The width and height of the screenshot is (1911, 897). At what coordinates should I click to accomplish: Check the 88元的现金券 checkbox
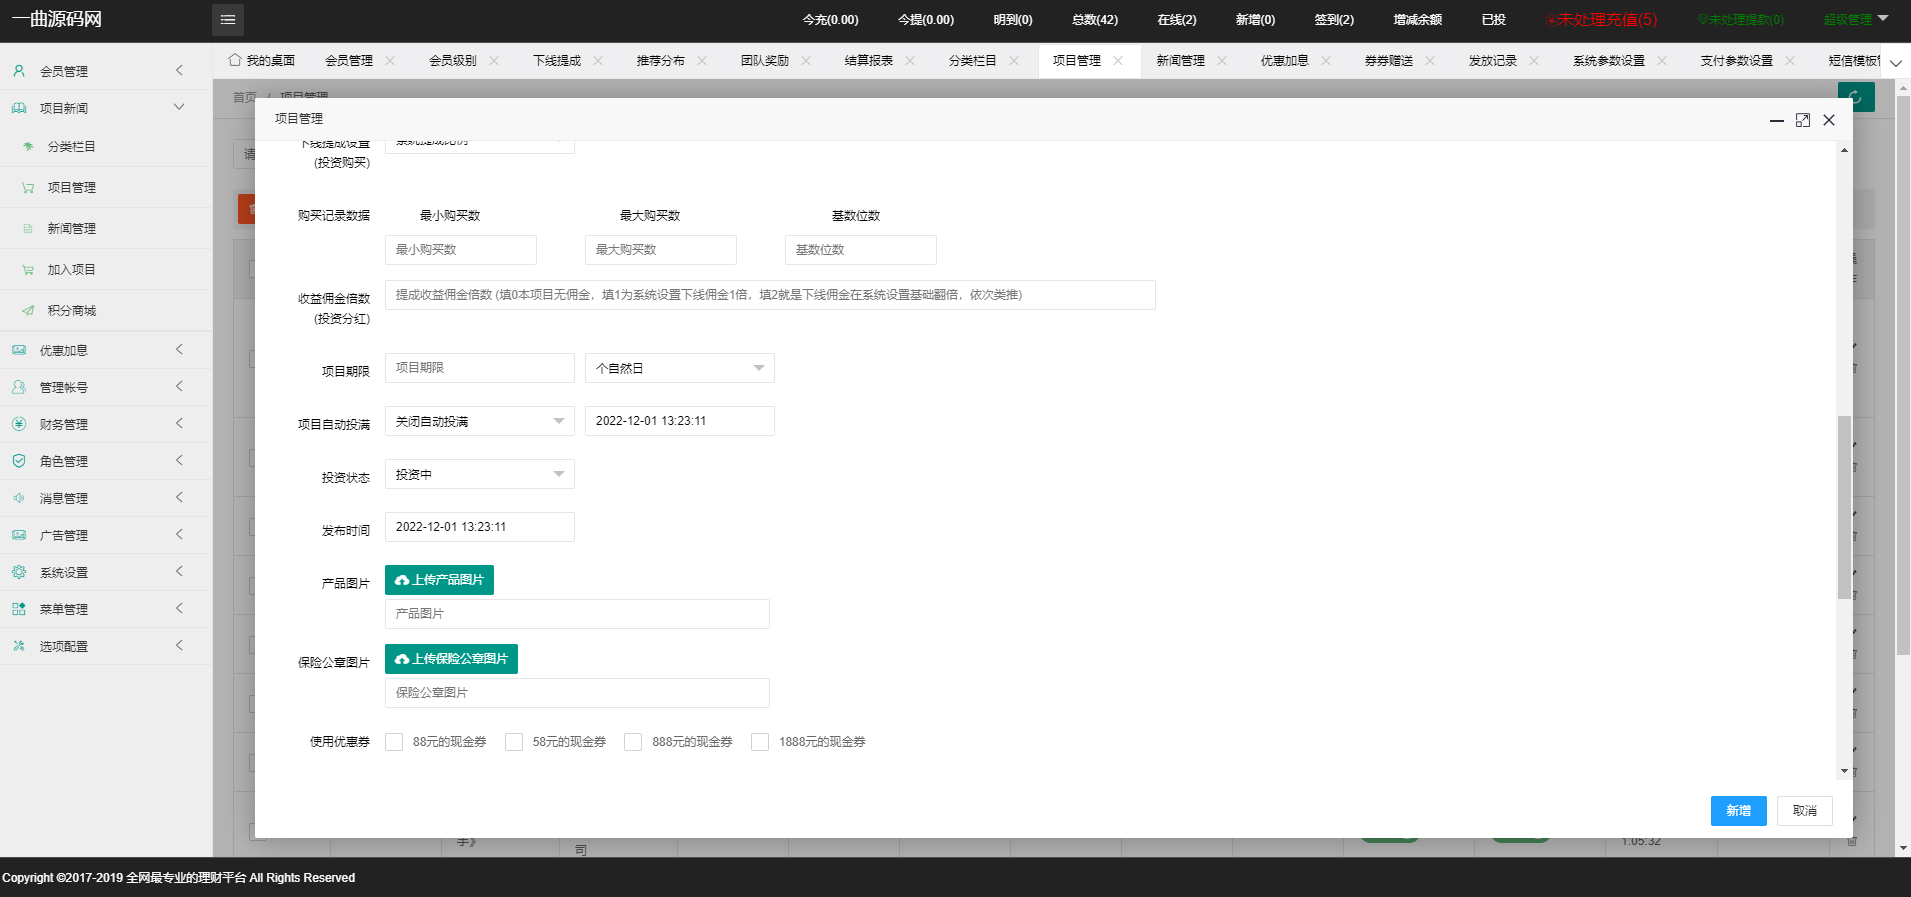394,742
